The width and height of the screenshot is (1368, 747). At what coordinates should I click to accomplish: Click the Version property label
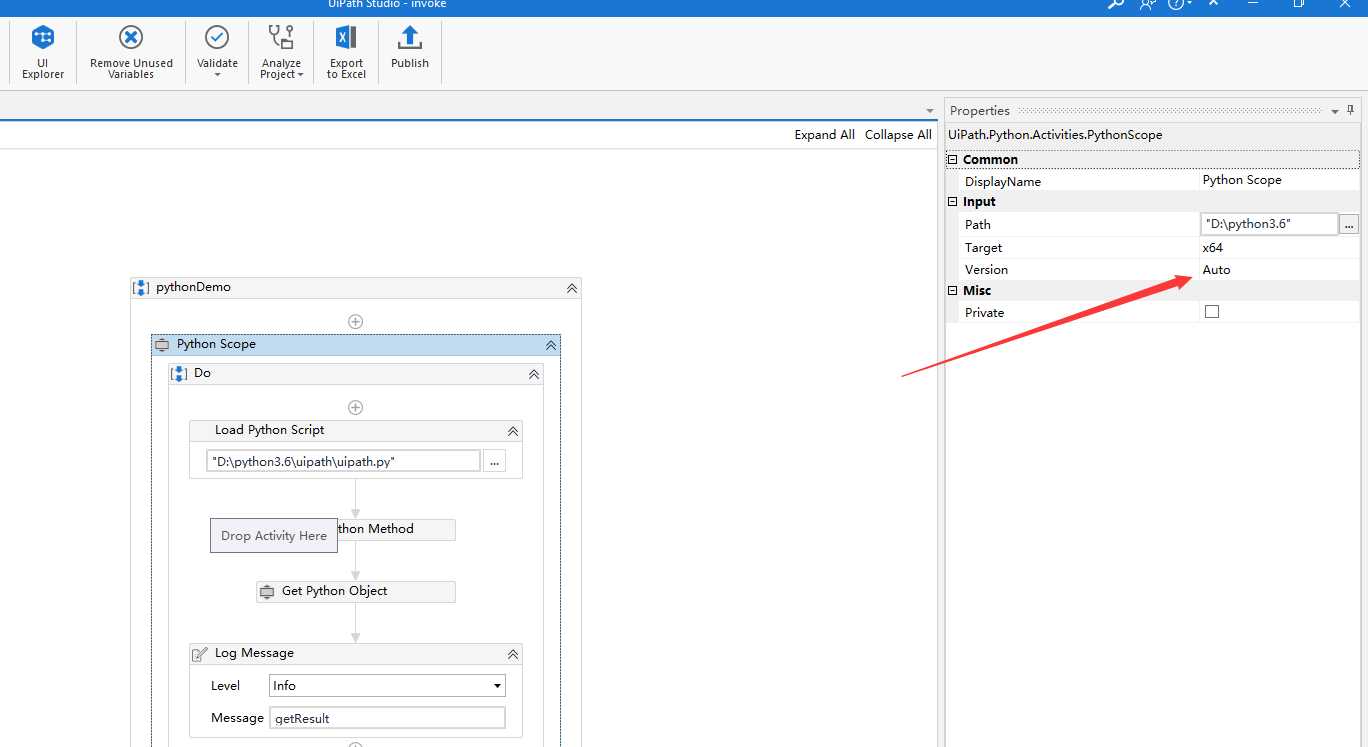tap(986, 270)
